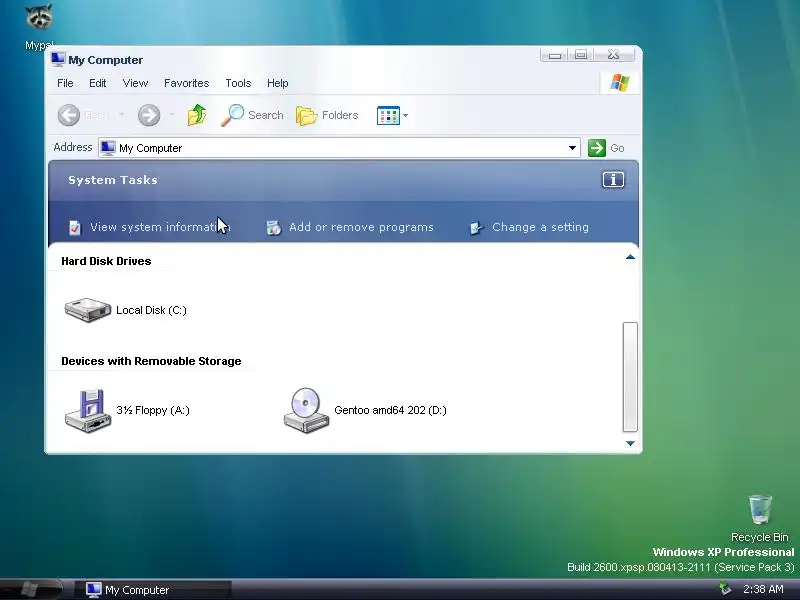
Task: Click the Windows flag logo in toolbar
Action: click(x=620, y=82)
